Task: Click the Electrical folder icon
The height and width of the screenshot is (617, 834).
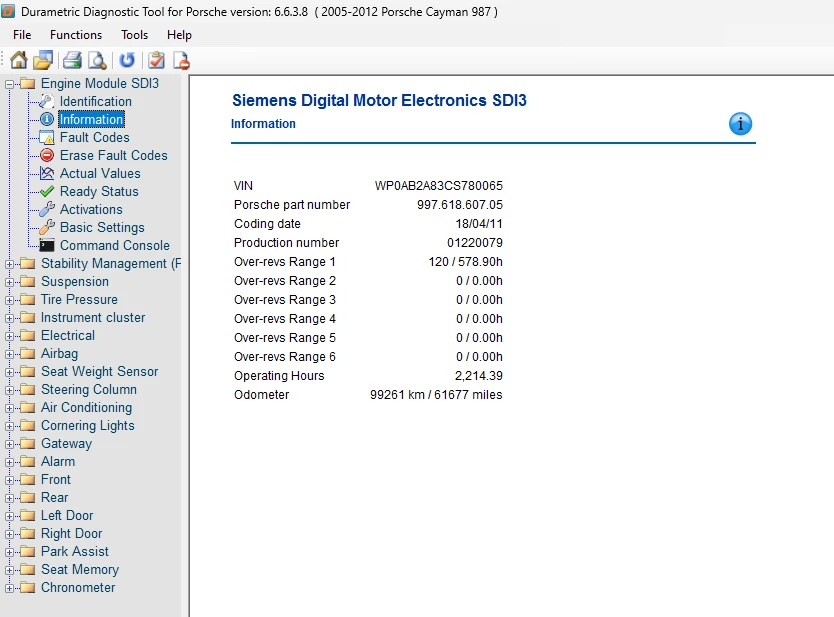Action: [27, 336]
